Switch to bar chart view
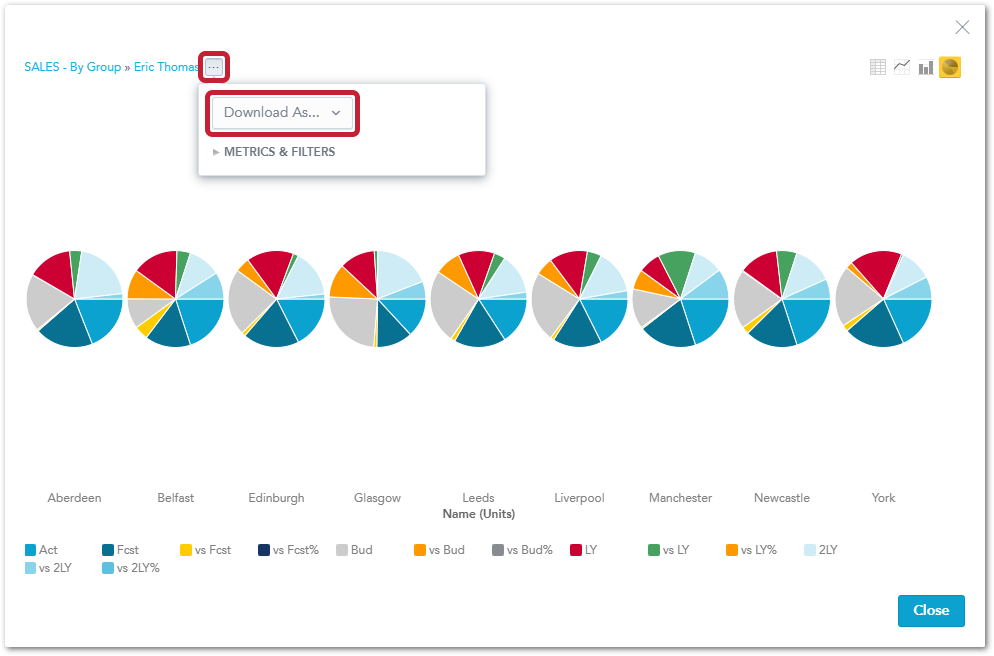Screen dimensions: 994x656 coord(926,67)
